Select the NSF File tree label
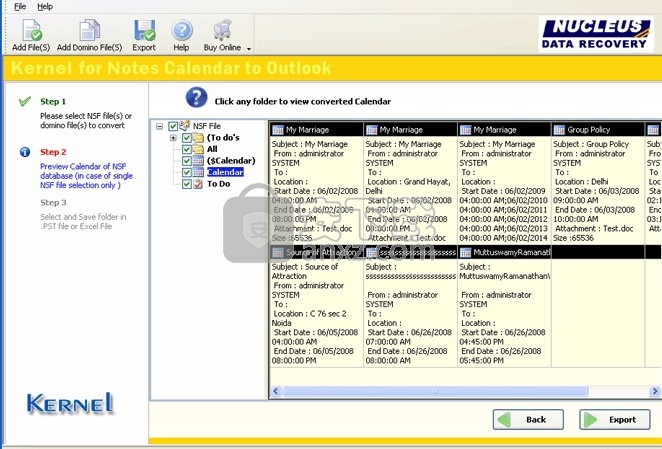Image resolution: width=662 pixels, height=449 pixels. tap(207, 126)
